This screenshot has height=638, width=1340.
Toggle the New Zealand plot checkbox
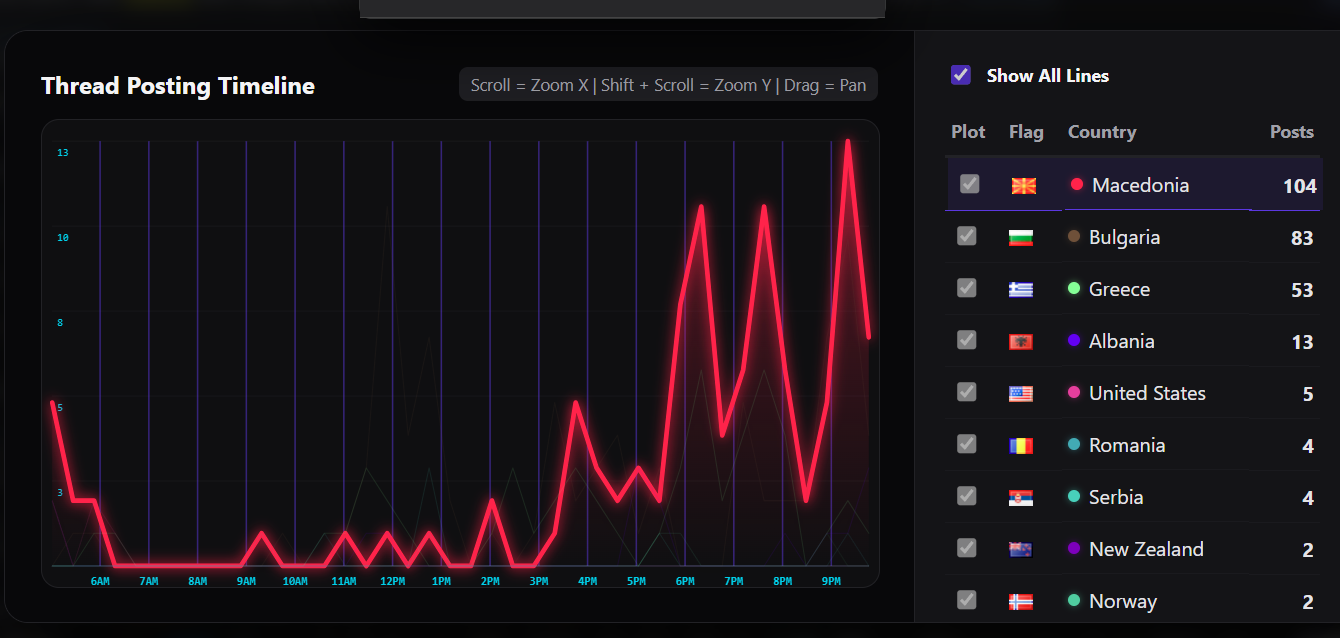click(967, 547)
